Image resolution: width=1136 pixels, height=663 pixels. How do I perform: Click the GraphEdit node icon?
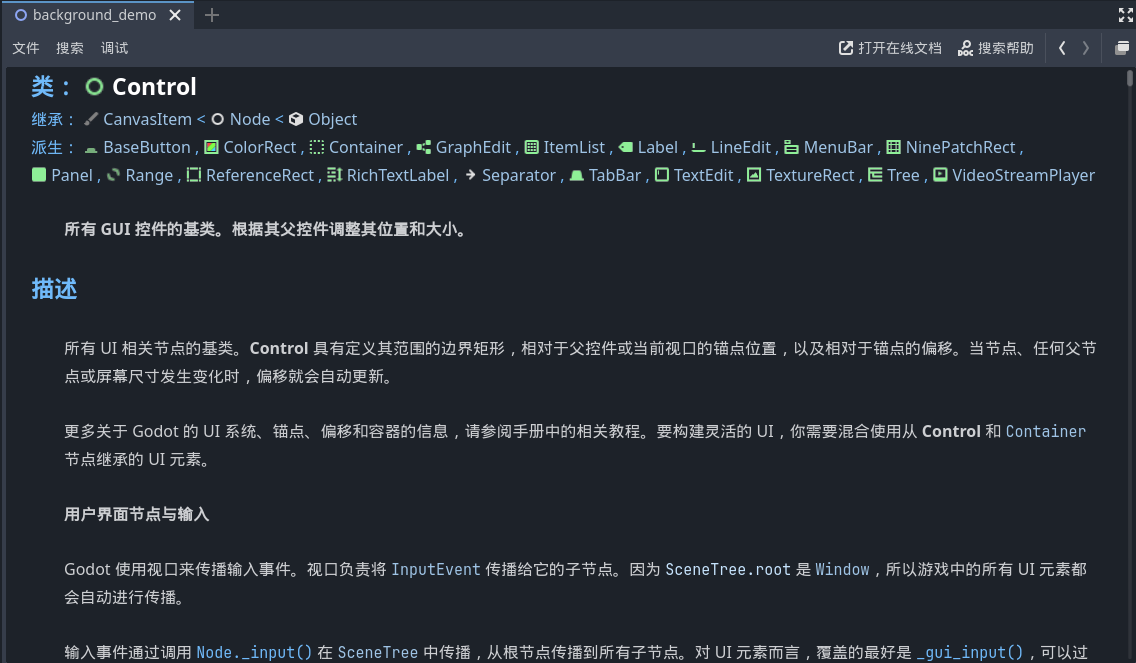point(423,147)
